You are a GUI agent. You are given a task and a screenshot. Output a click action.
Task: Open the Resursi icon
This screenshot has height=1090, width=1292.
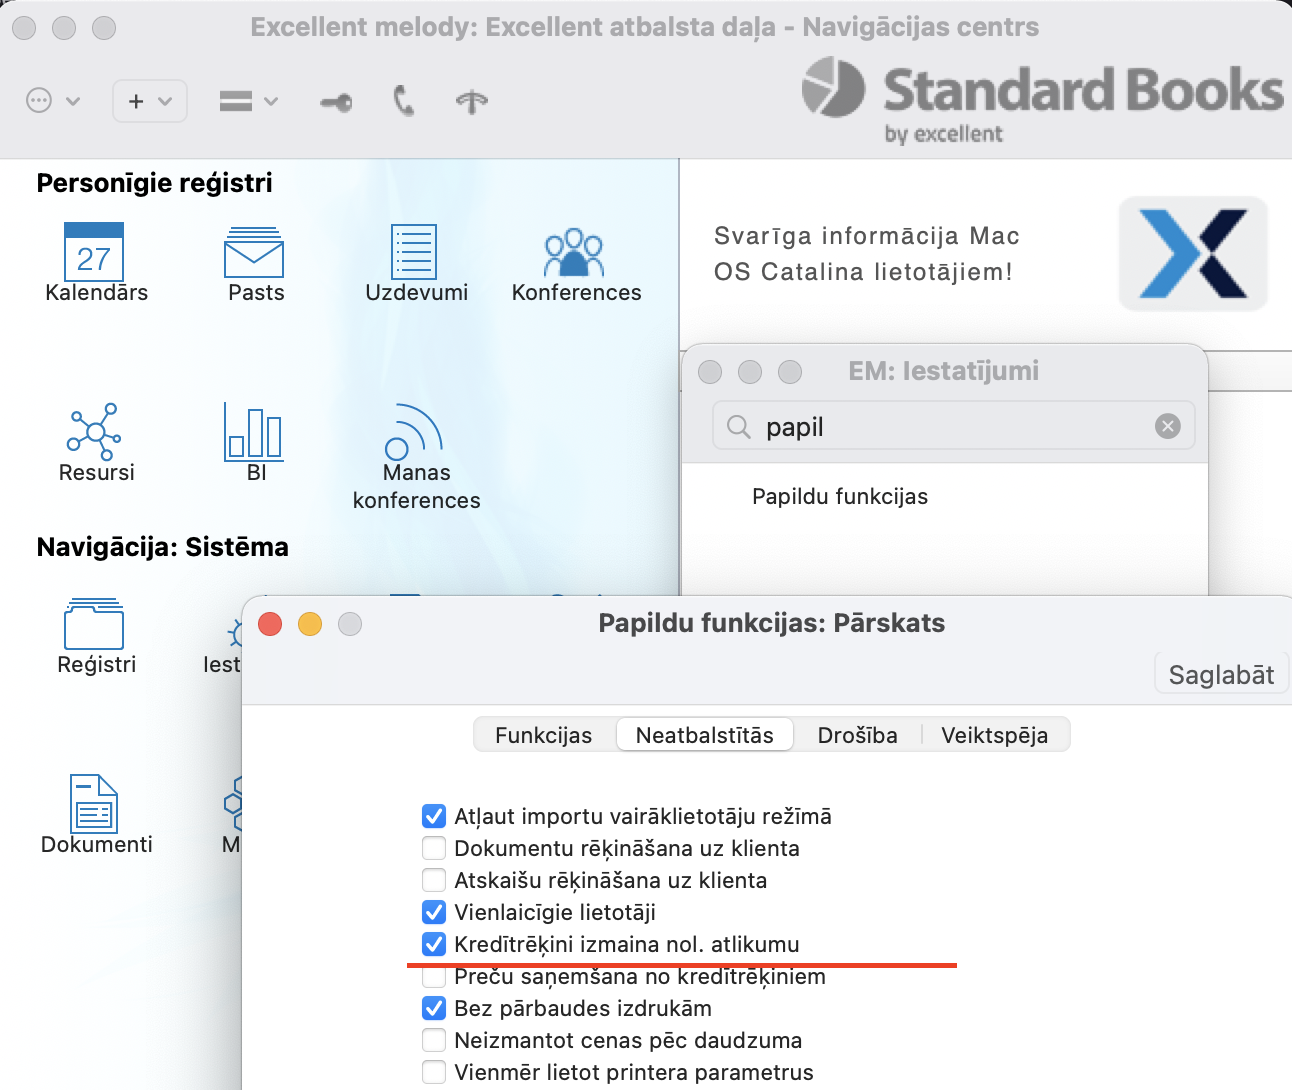click(94, 432)
